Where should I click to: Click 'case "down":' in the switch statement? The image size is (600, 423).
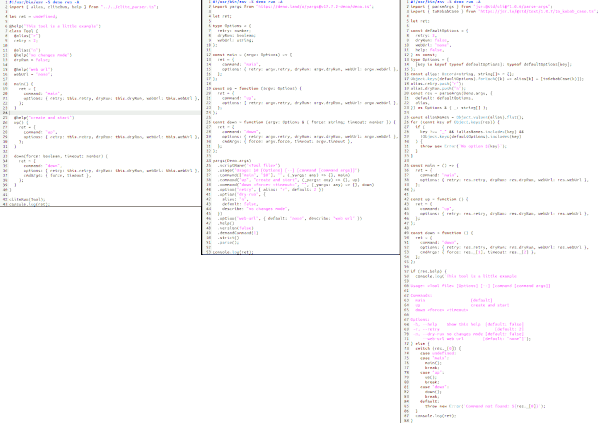(x=435, y=387)
